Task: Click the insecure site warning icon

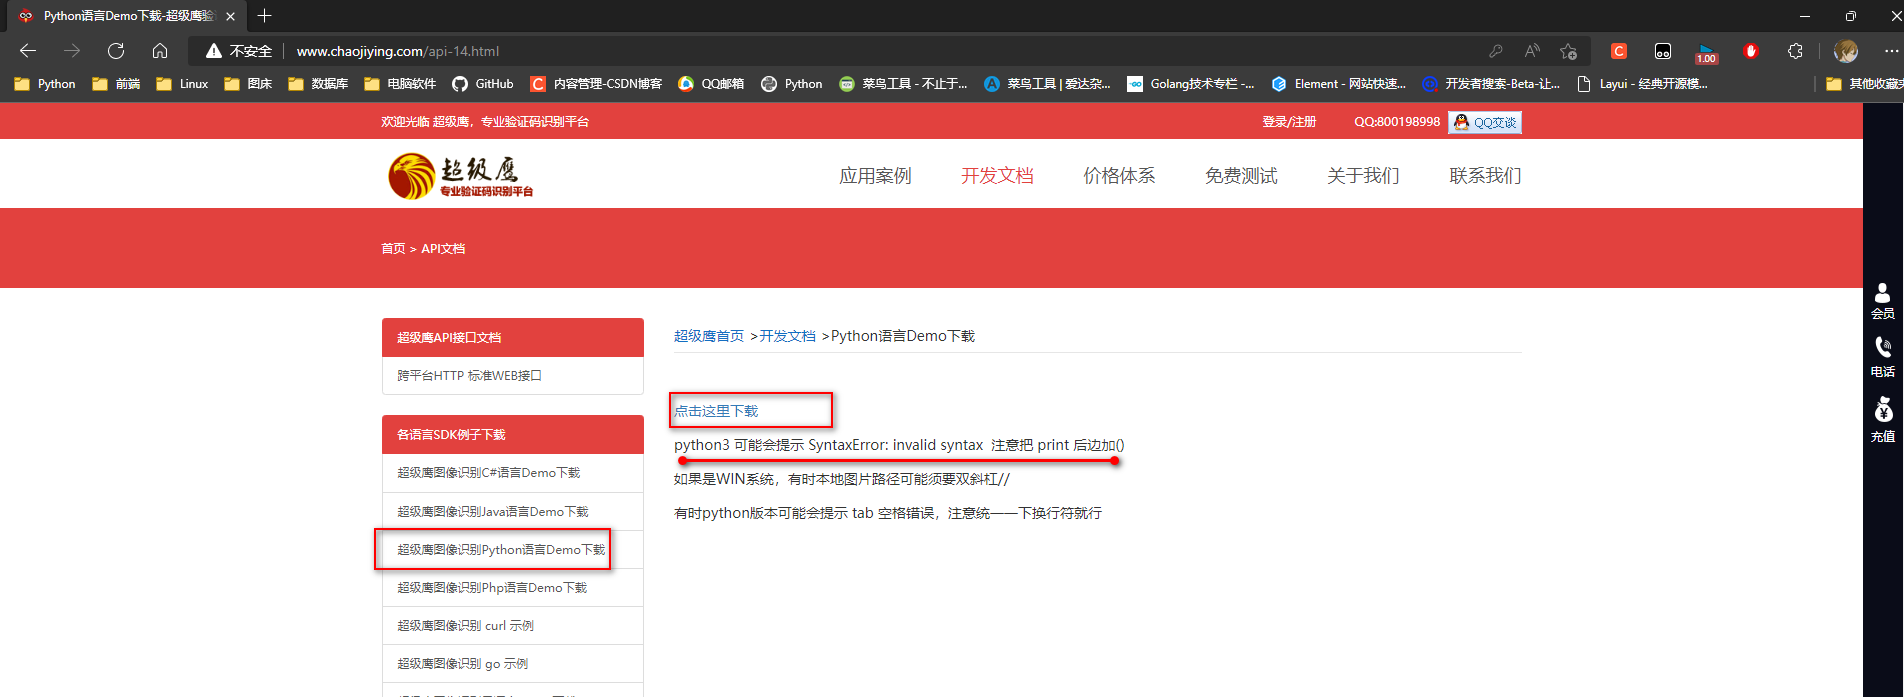Action: point(213,51)
